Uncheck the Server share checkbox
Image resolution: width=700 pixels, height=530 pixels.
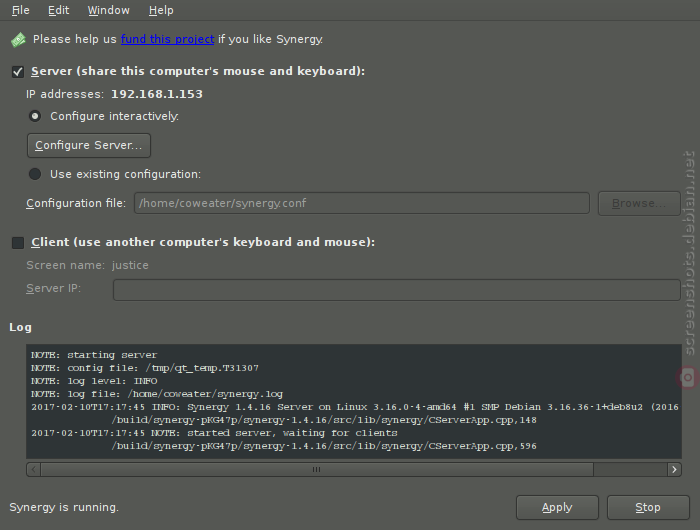pos(18,71)
